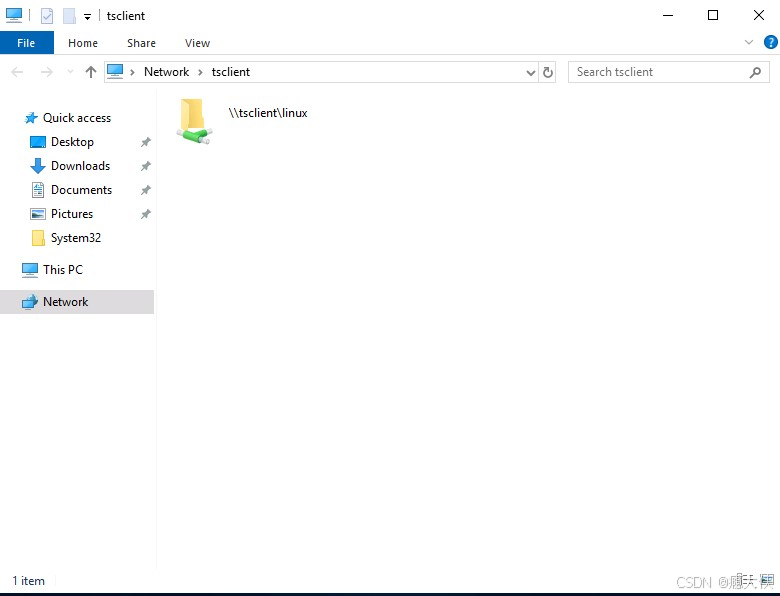
Task: Open the address bar history dropdown
Action: pyautogui.click(x=531, y=73)
